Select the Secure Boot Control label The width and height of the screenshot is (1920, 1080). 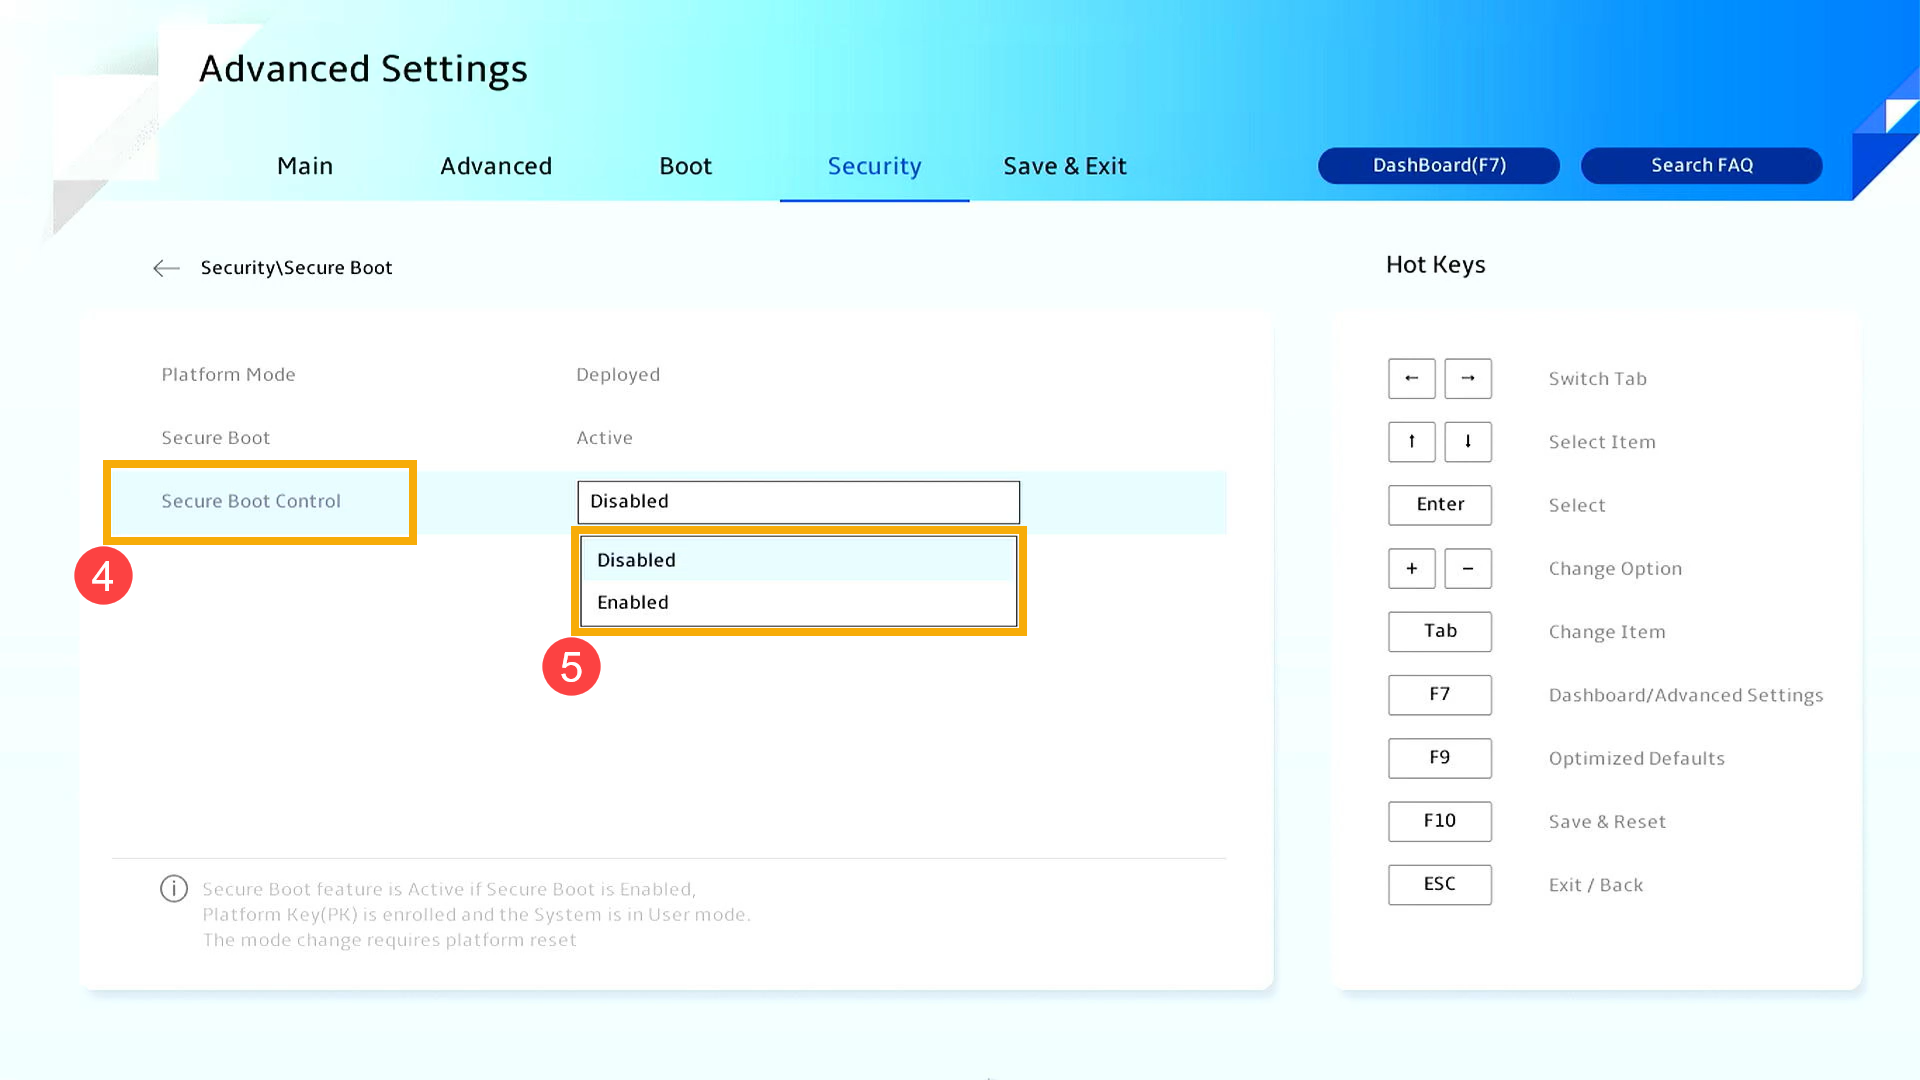[251, 502]
